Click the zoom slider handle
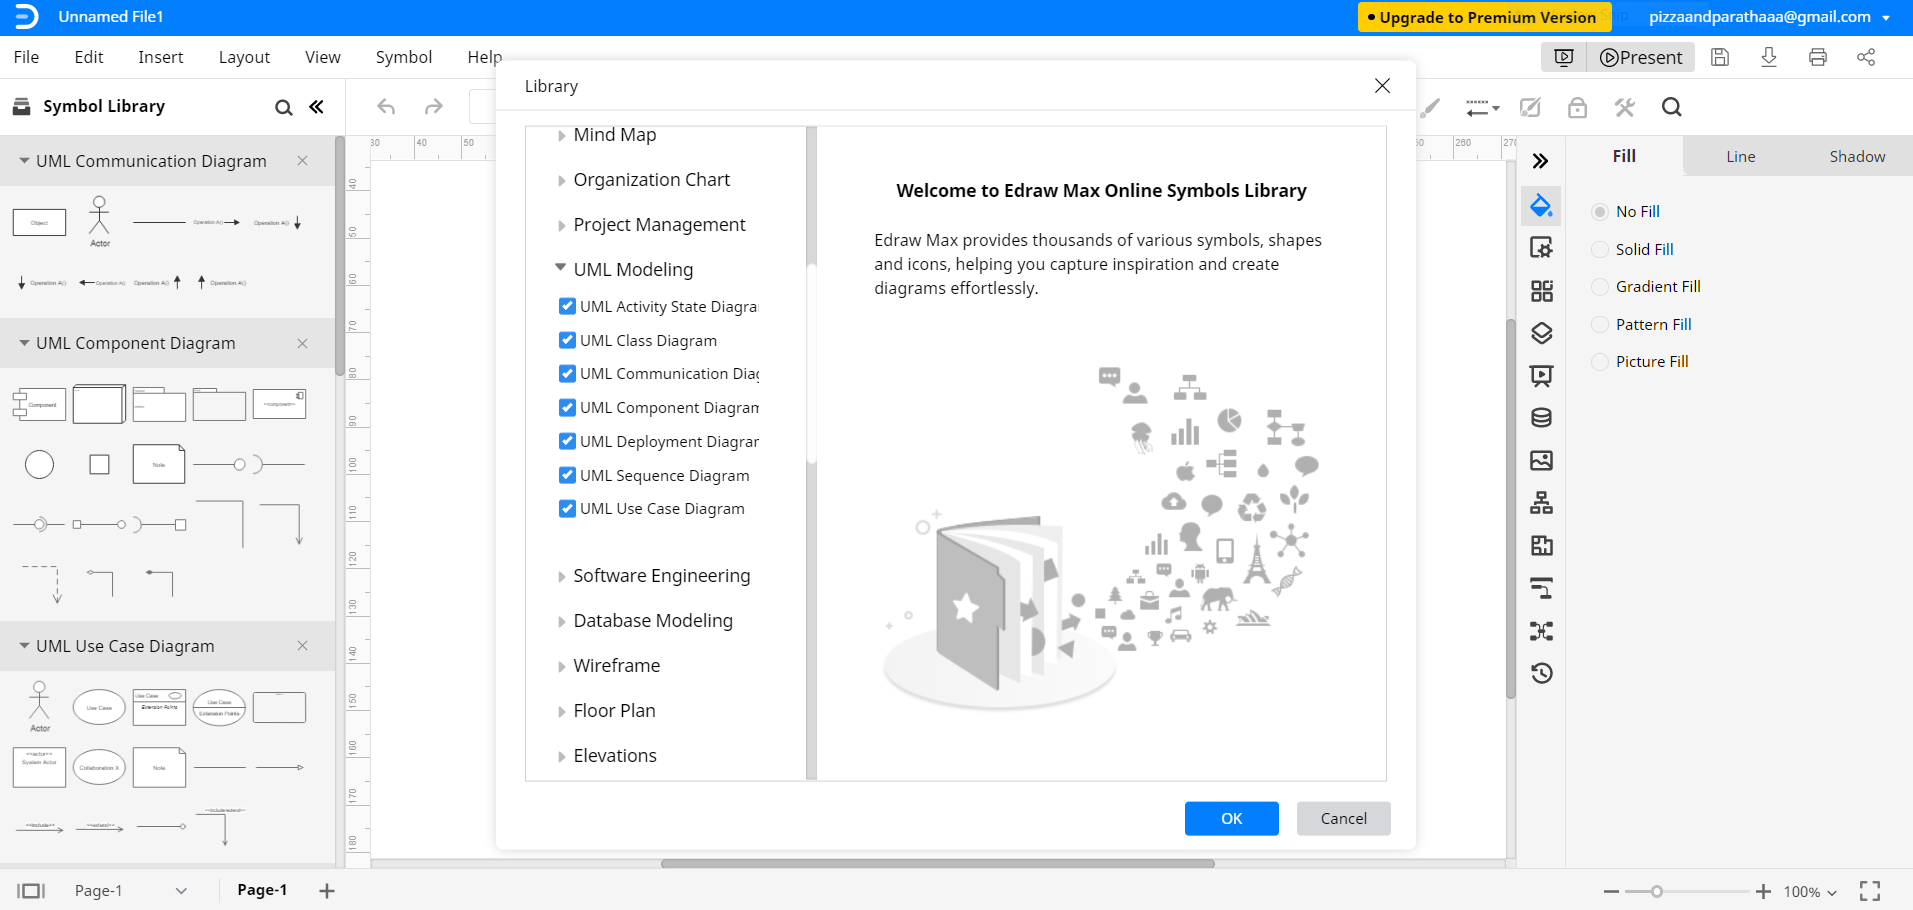 point(1657,891)
